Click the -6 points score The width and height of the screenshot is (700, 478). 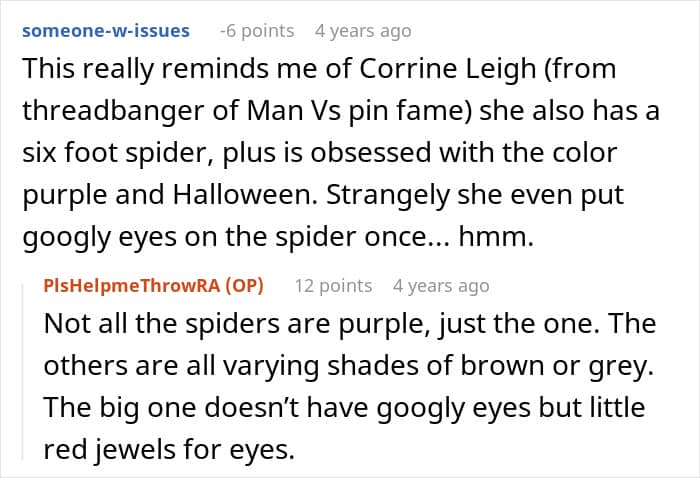[x=257, y=31]
